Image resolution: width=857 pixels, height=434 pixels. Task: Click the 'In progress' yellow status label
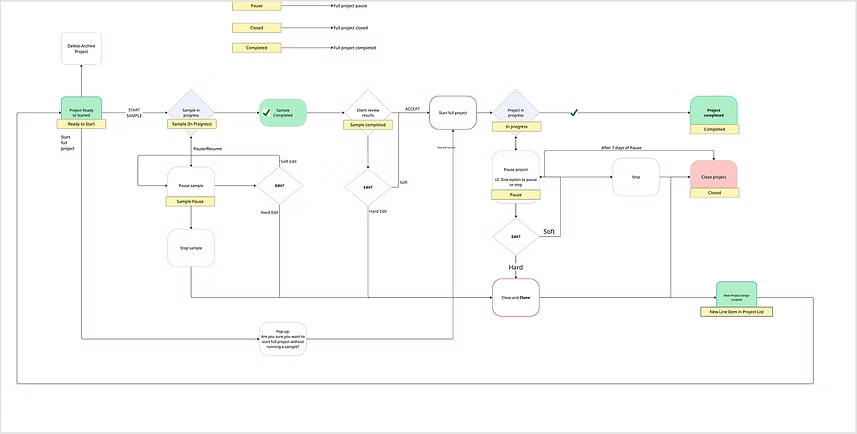(x=516, y=127)
